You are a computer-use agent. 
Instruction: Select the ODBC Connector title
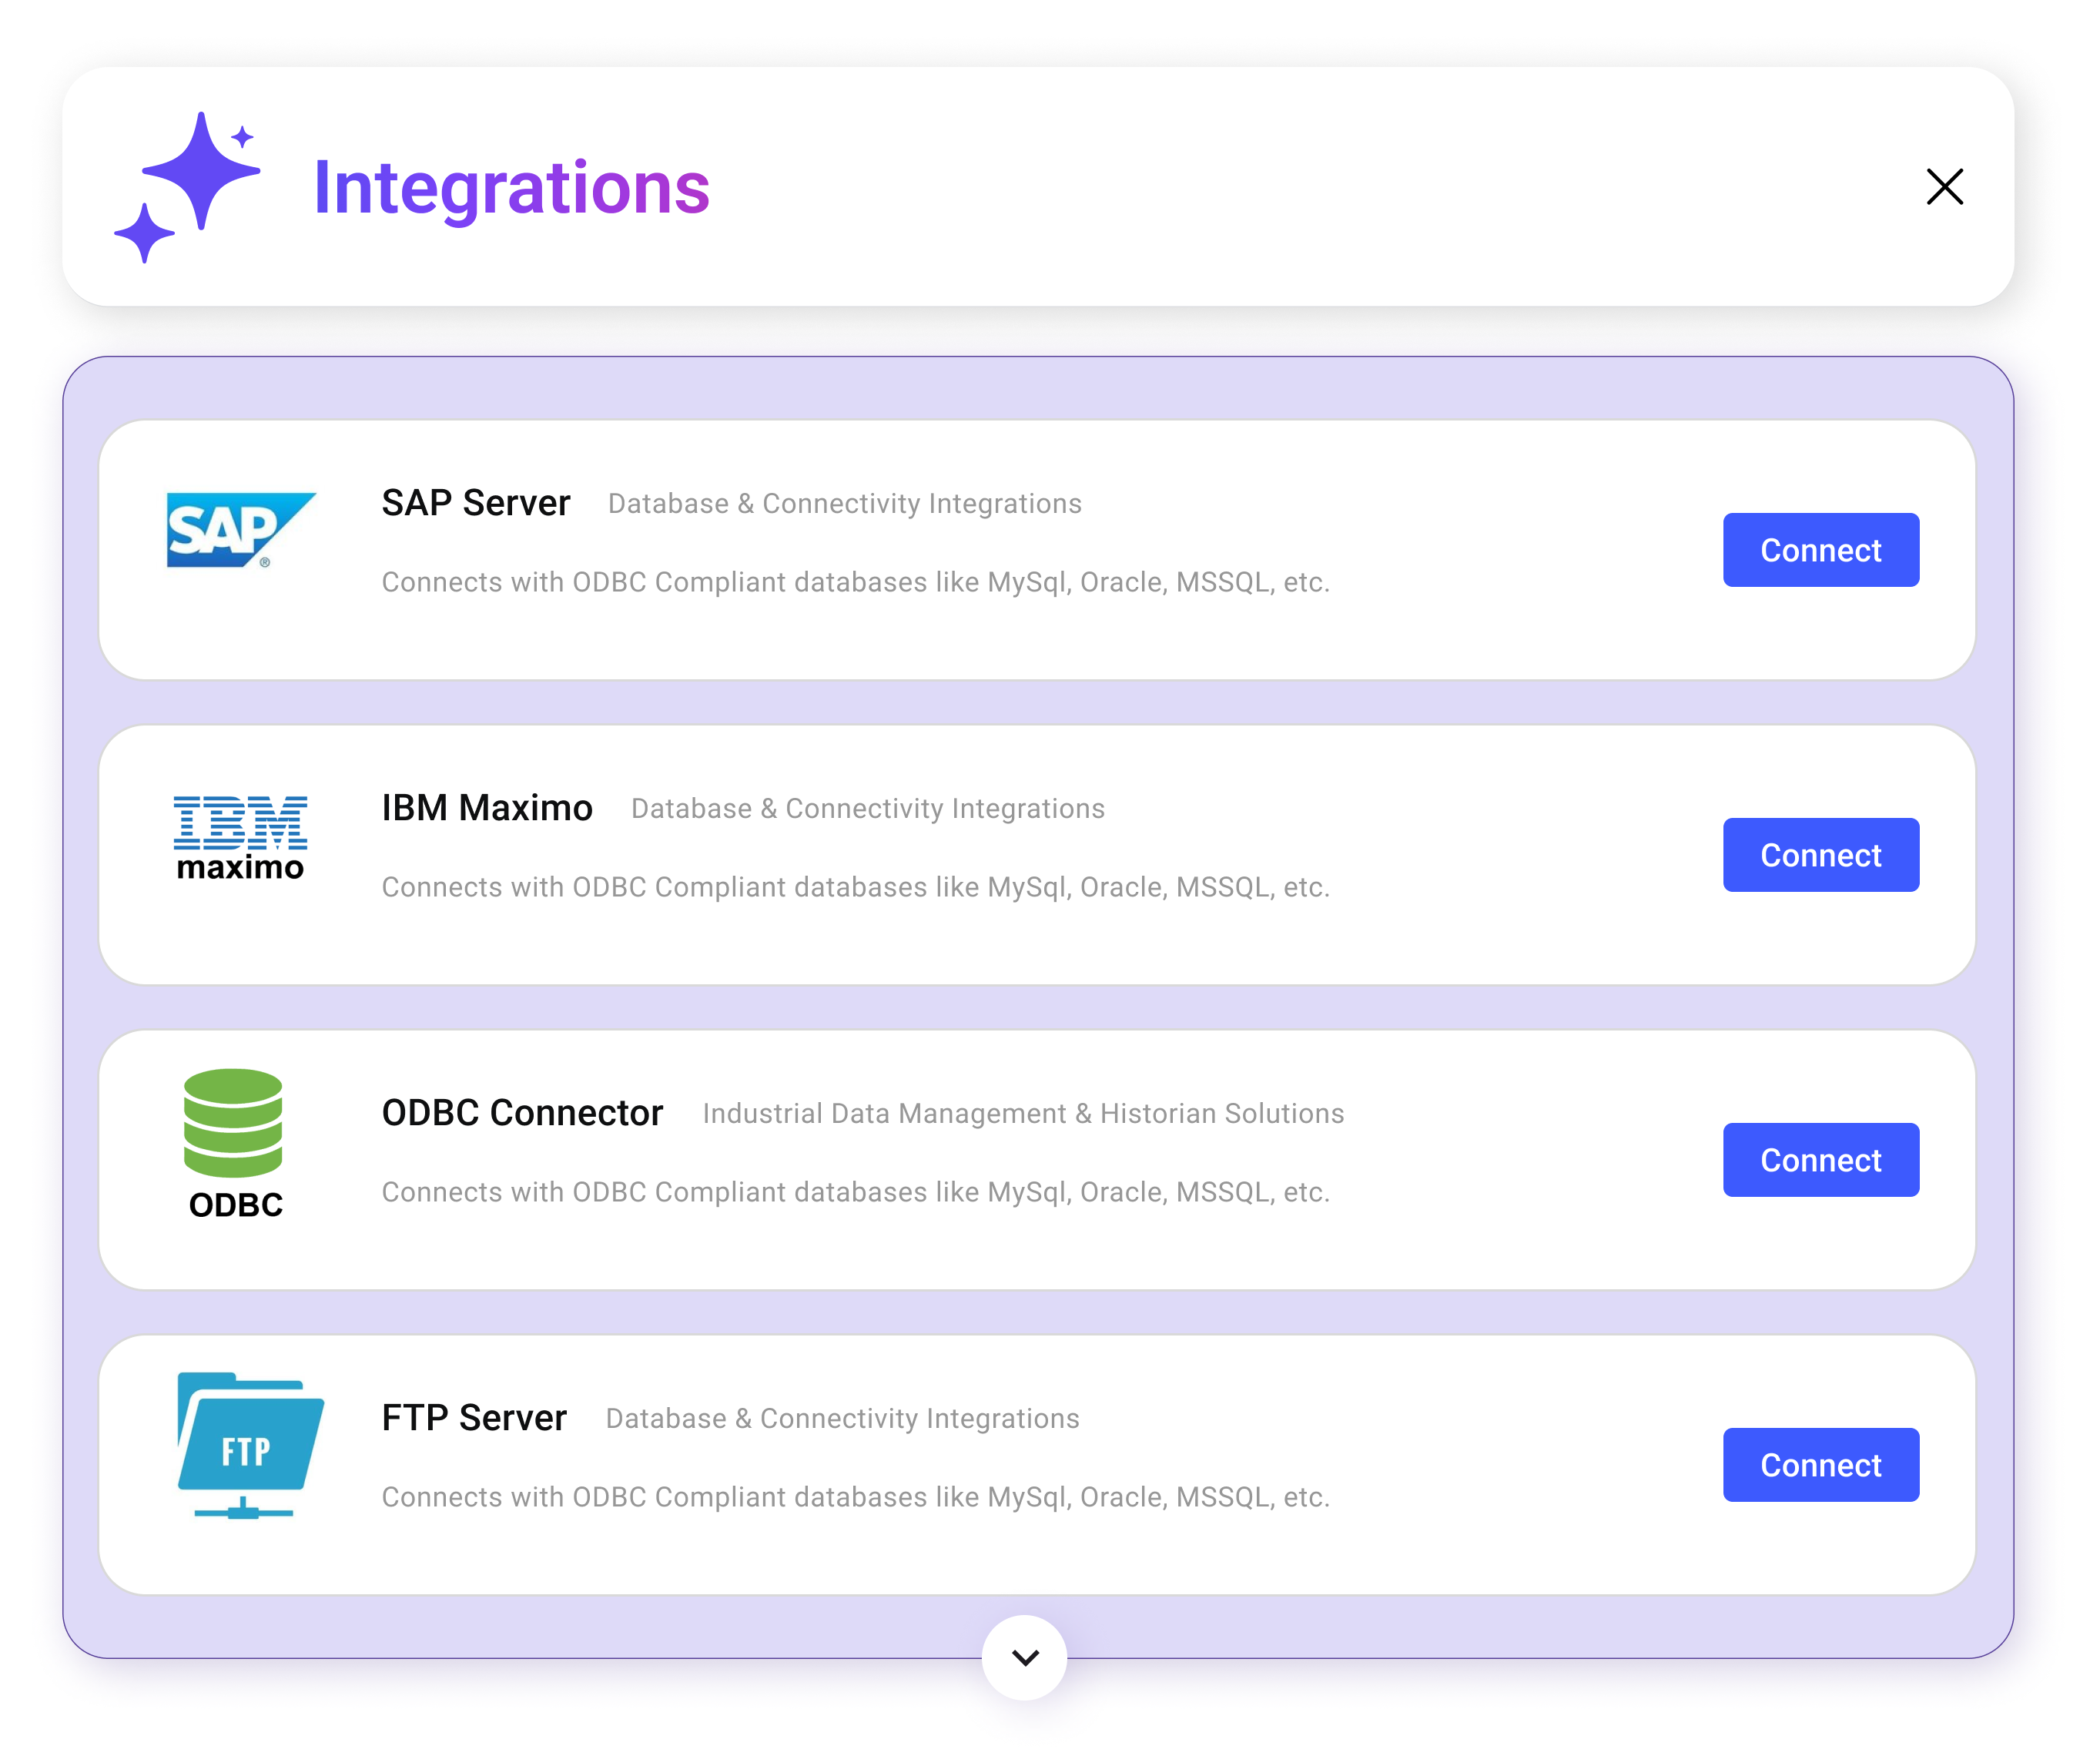pos(522,1113)
